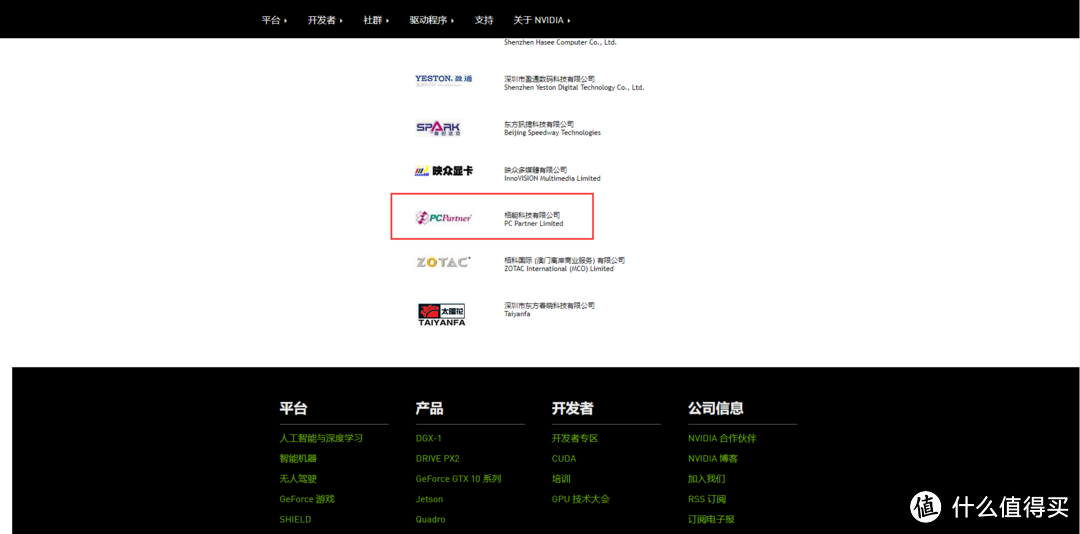Viewport: 1080px width, 534px height.
Task: Open the NVIDIA 合作伙伴 link
Action: point(722,438)
